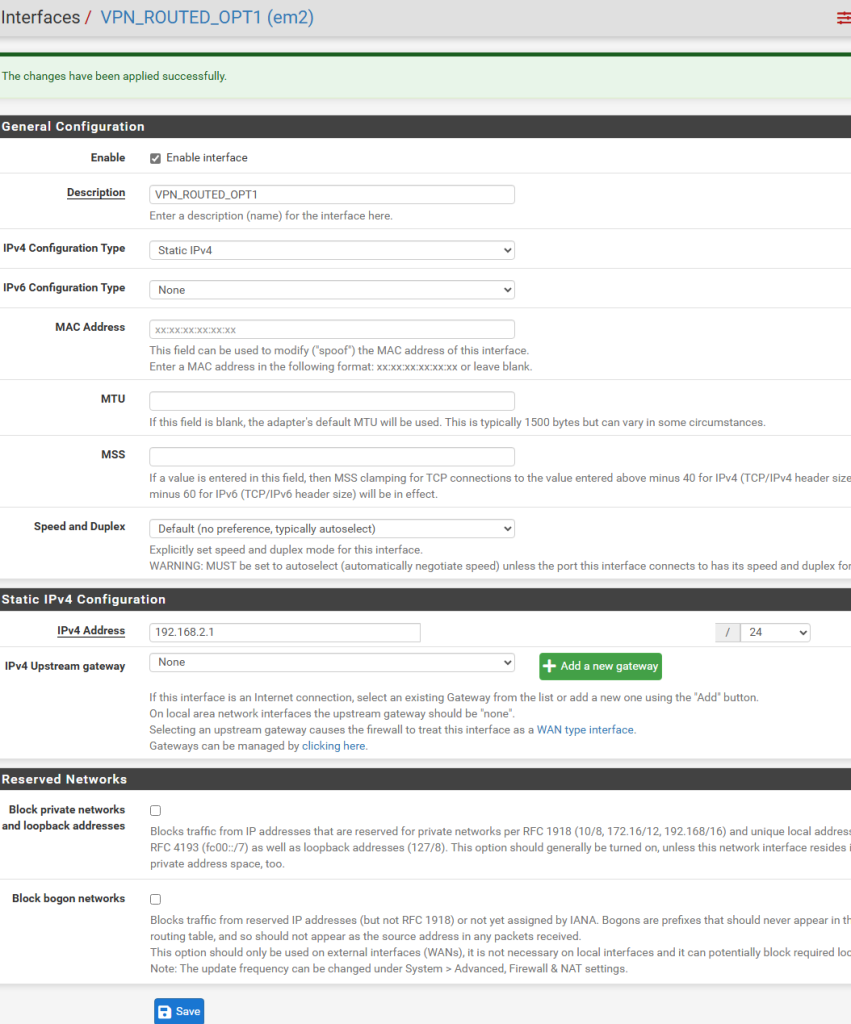
Task: Open the subnet mask dropdown showing 24
Action: pos(774,633)
